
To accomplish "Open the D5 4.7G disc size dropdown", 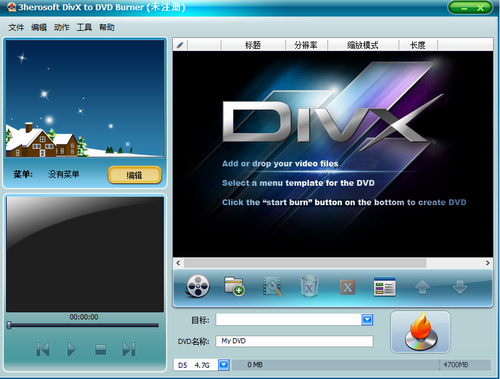I will click(224, 365).
